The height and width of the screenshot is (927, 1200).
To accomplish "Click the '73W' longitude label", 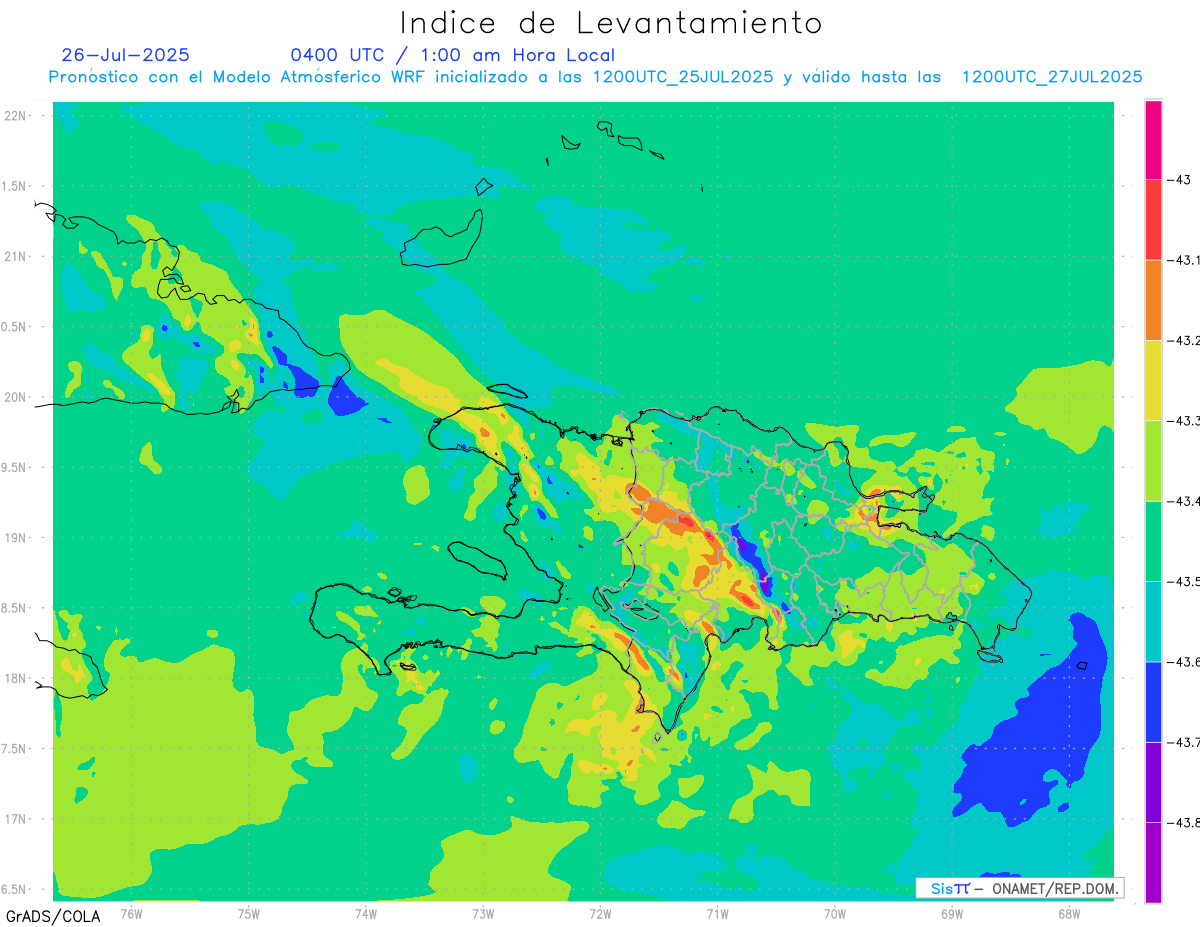I will tap(483, 913).
